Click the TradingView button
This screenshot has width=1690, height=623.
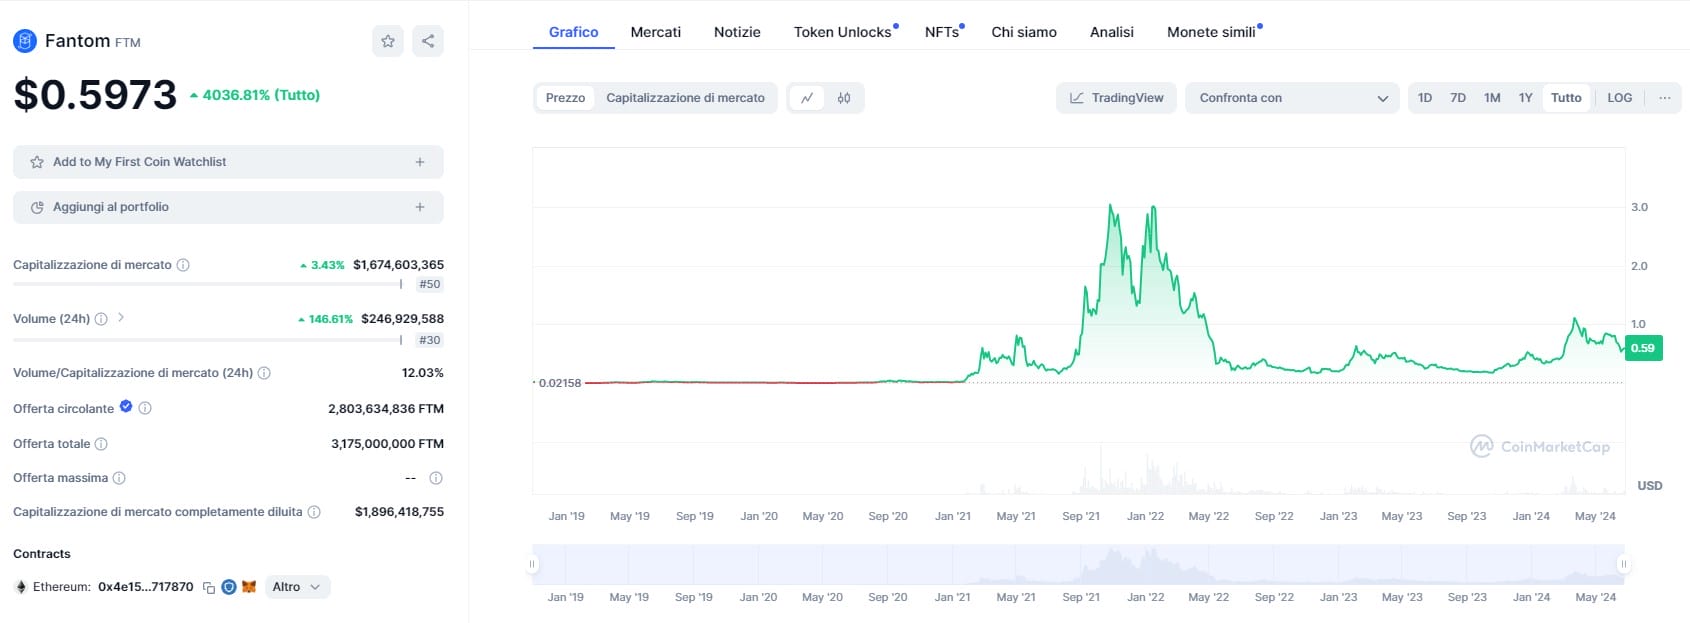pos(1116,98)
